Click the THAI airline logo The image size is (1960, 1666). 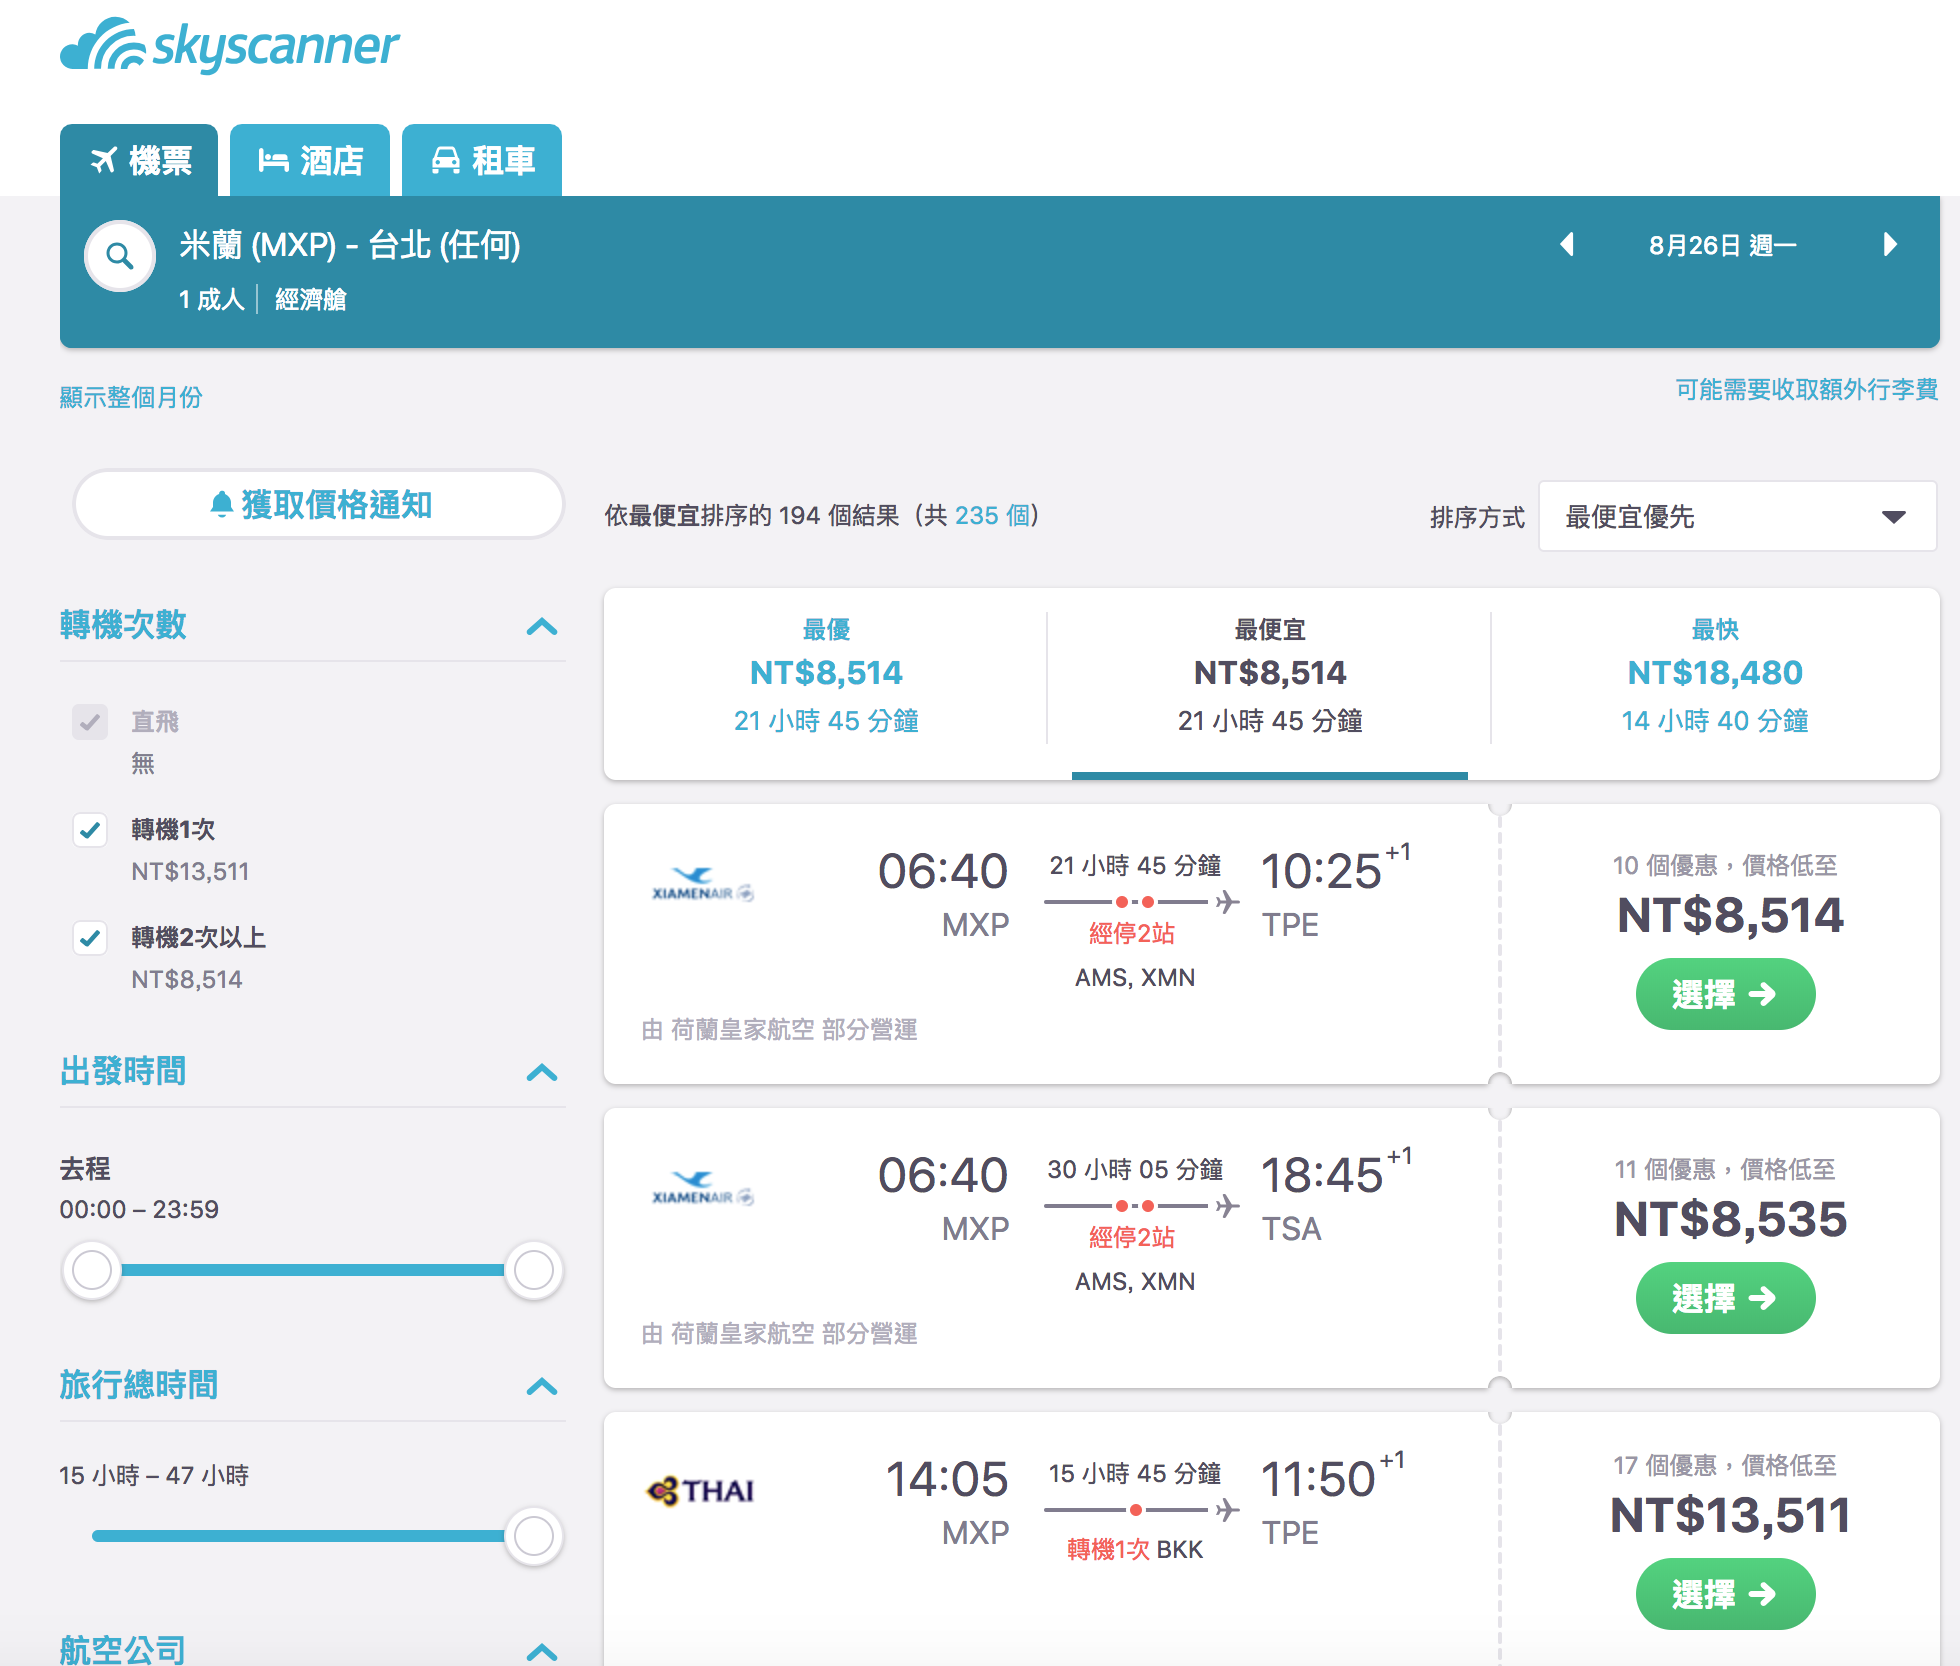[x=701, y=1491]
